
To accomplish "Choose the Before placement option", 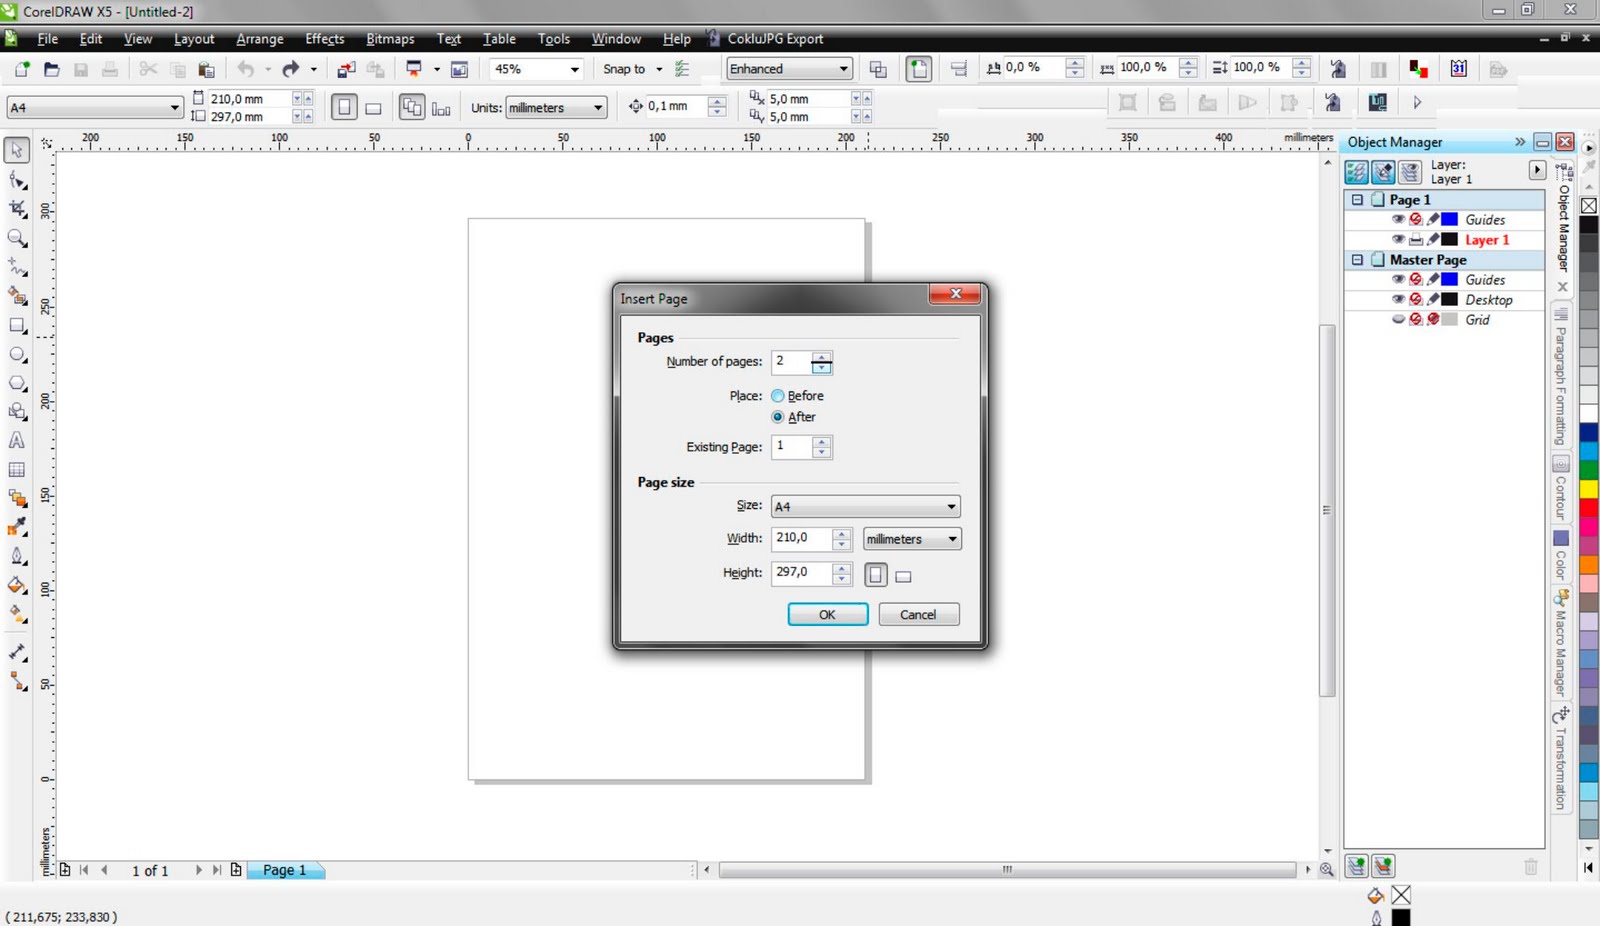I will (777, 395).
